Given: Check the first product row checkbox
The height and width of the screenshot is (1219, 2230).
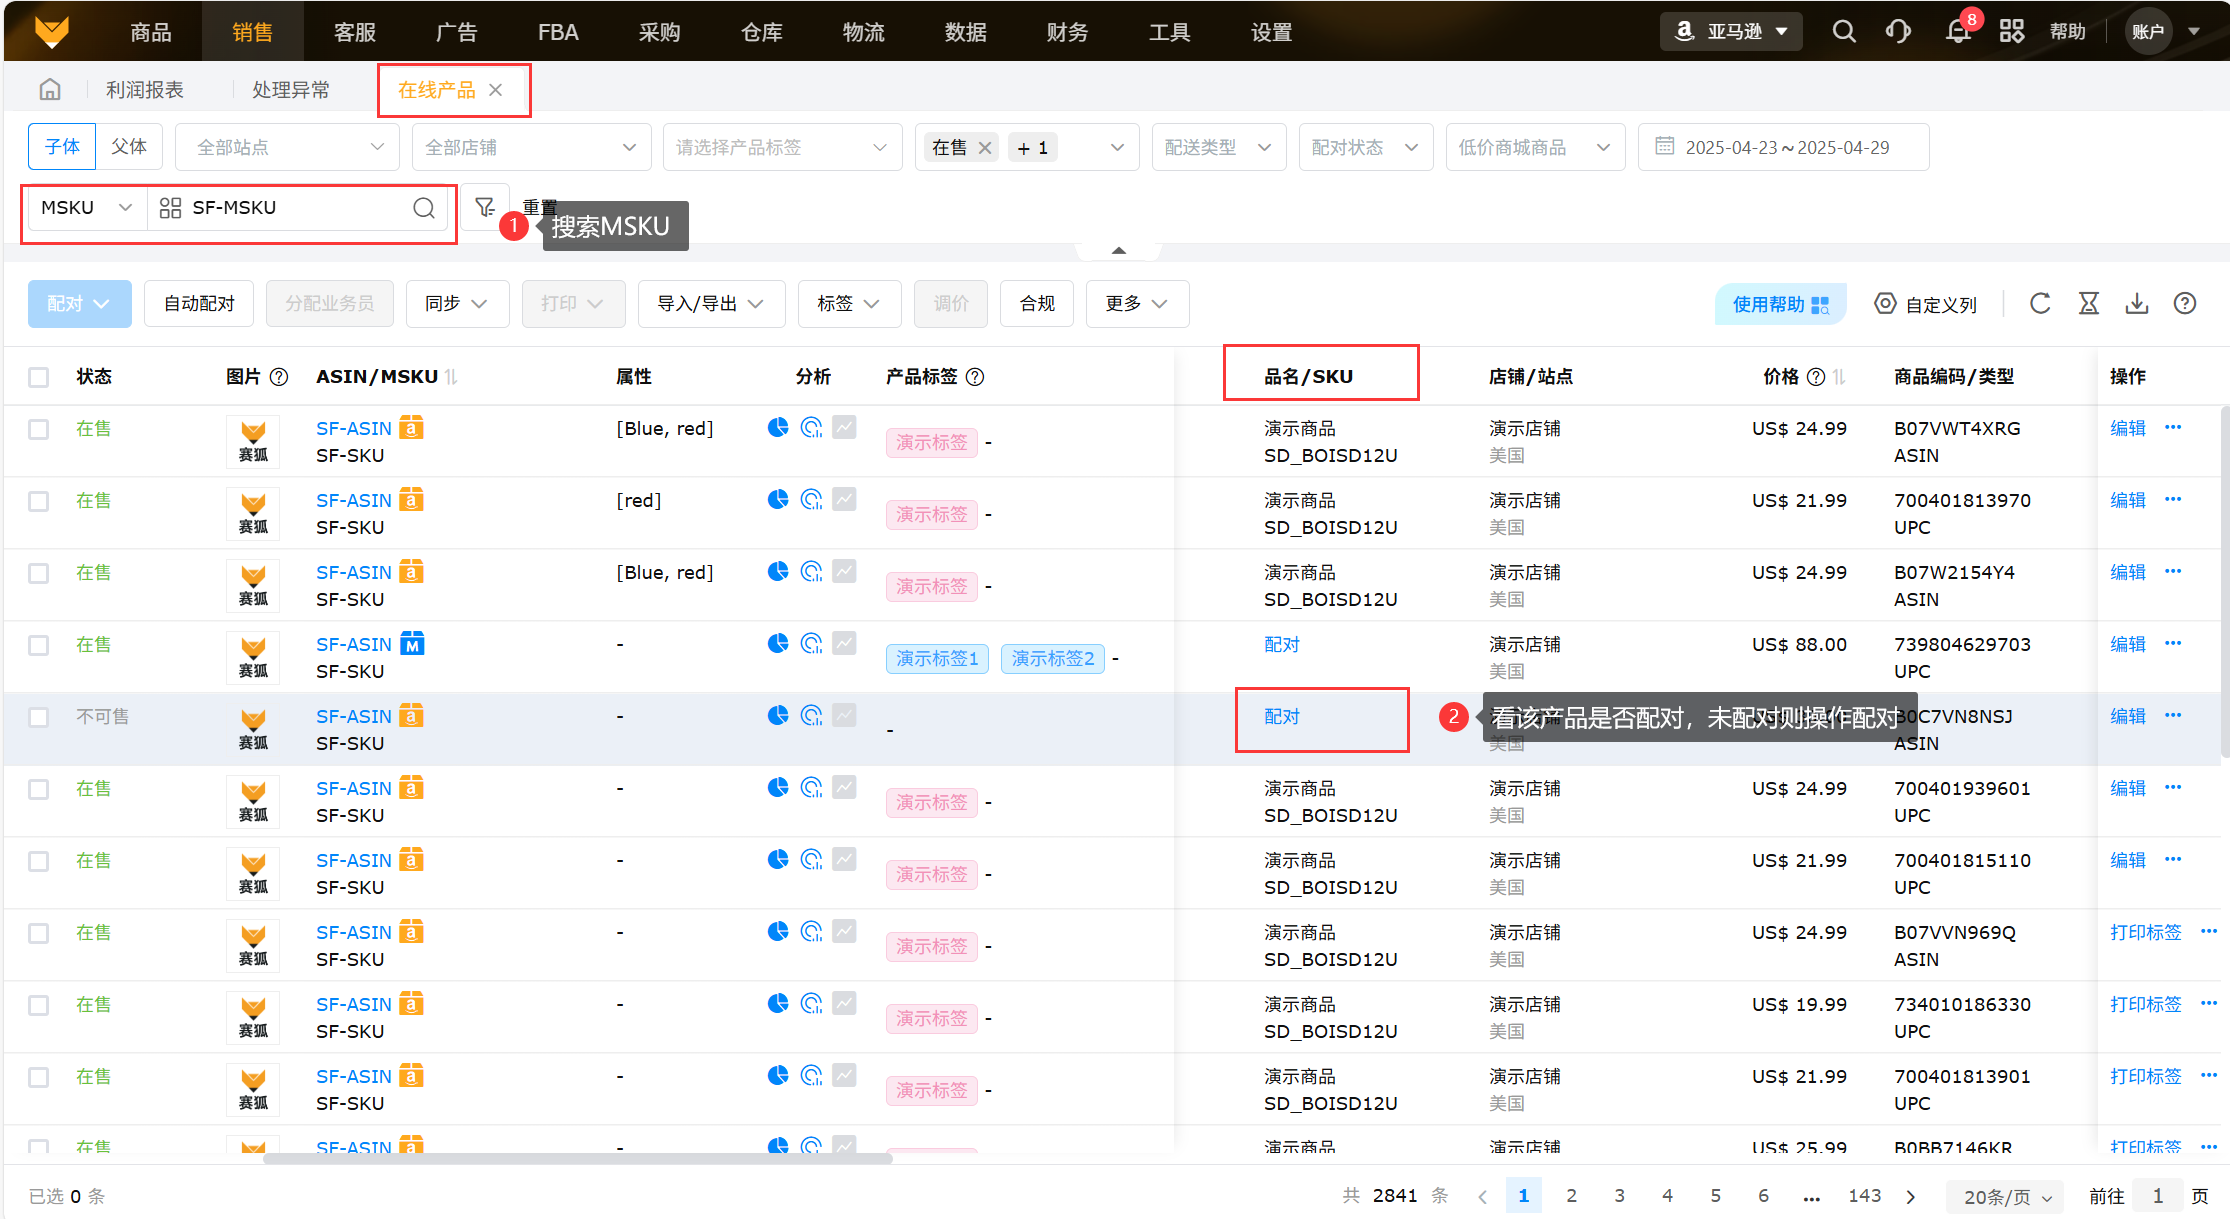Looking at the screenshot, I should 38,429.
